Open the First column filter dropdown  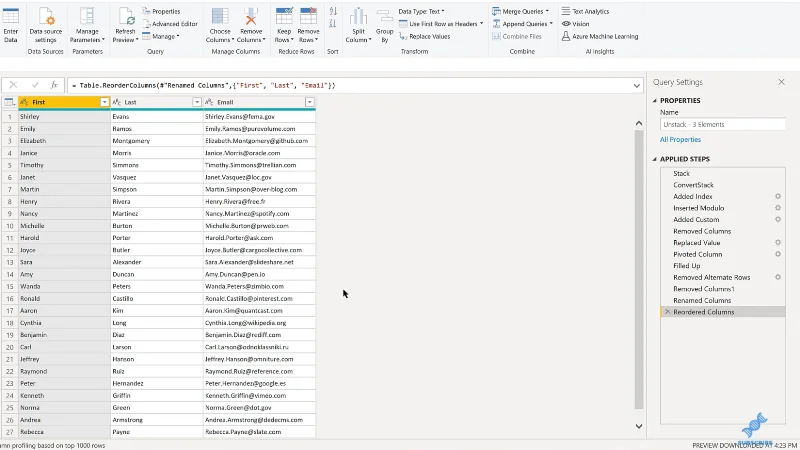coord(104,102)
